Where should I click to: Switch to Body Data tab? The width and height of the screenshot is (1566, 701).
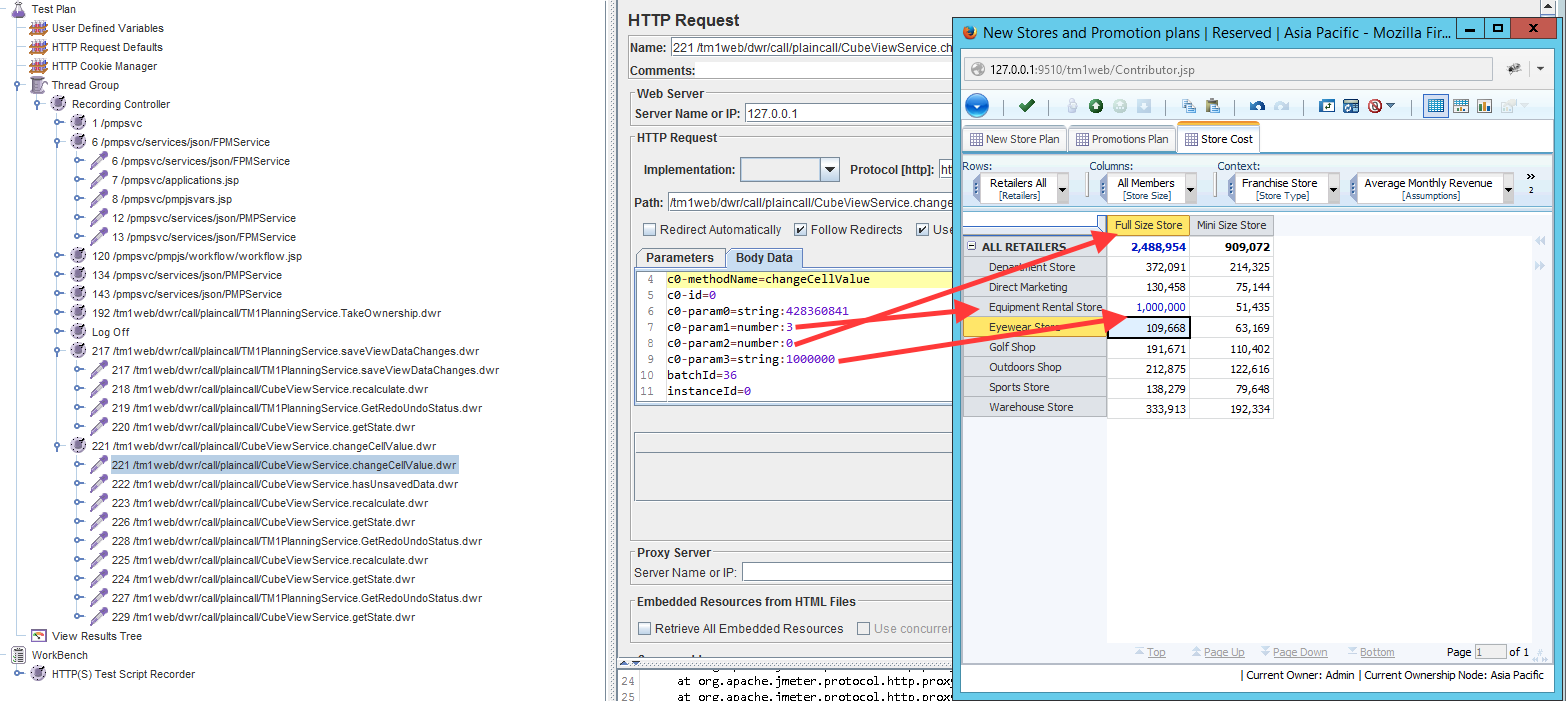764,258
